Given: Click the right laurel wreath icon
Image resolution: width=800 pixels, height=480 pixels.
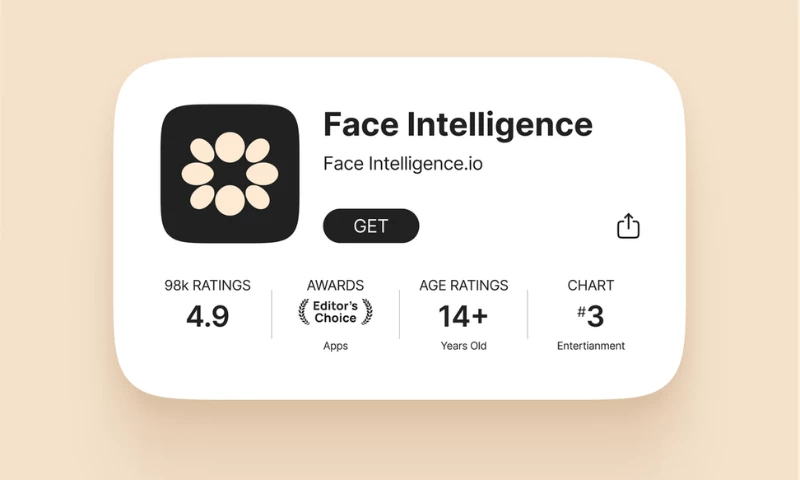Looking at the screenshot, I should tap(367, 312).
